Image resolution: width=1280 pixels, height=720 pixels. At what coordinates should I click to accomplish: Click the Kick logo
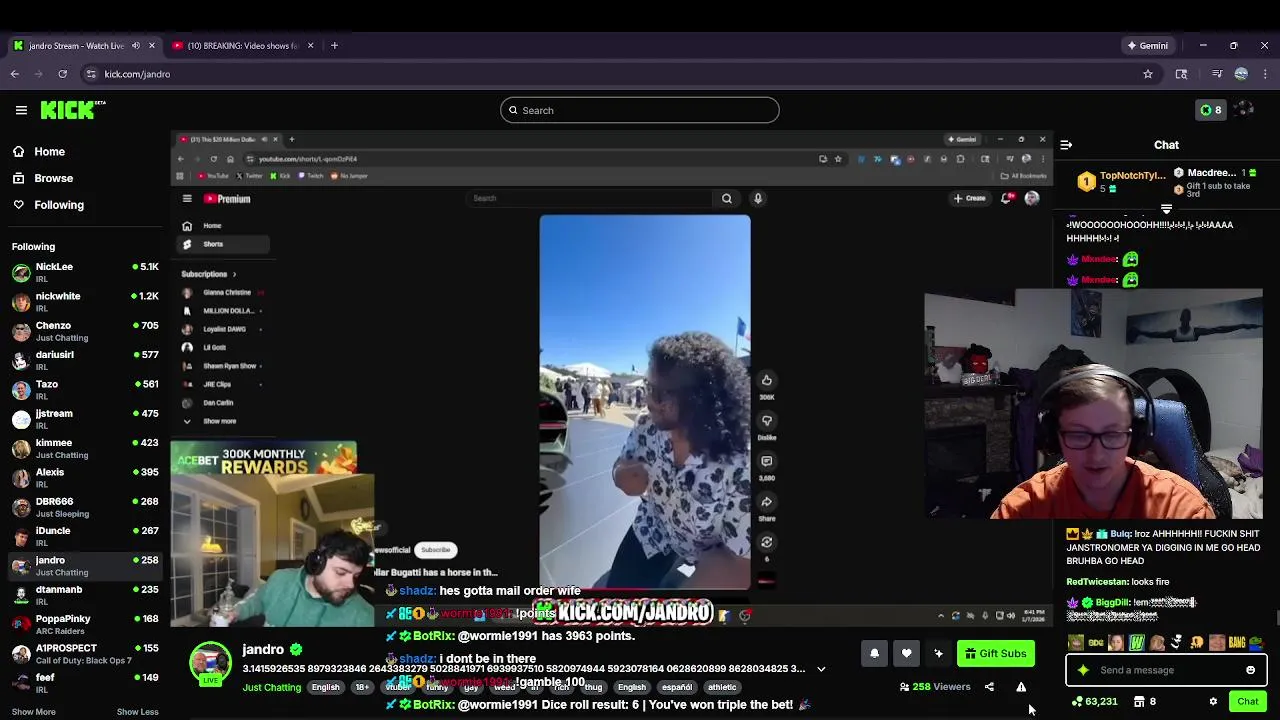click(x=72, y=110)
